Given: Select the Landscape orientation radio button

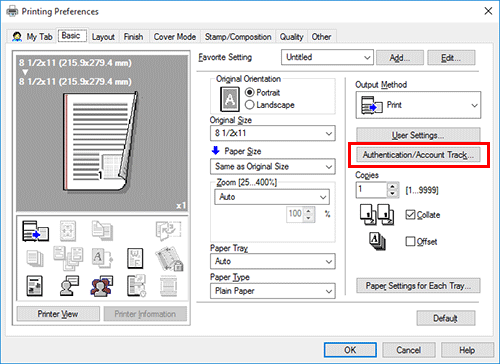Looking at the screenshot, I should pos(249,105).
